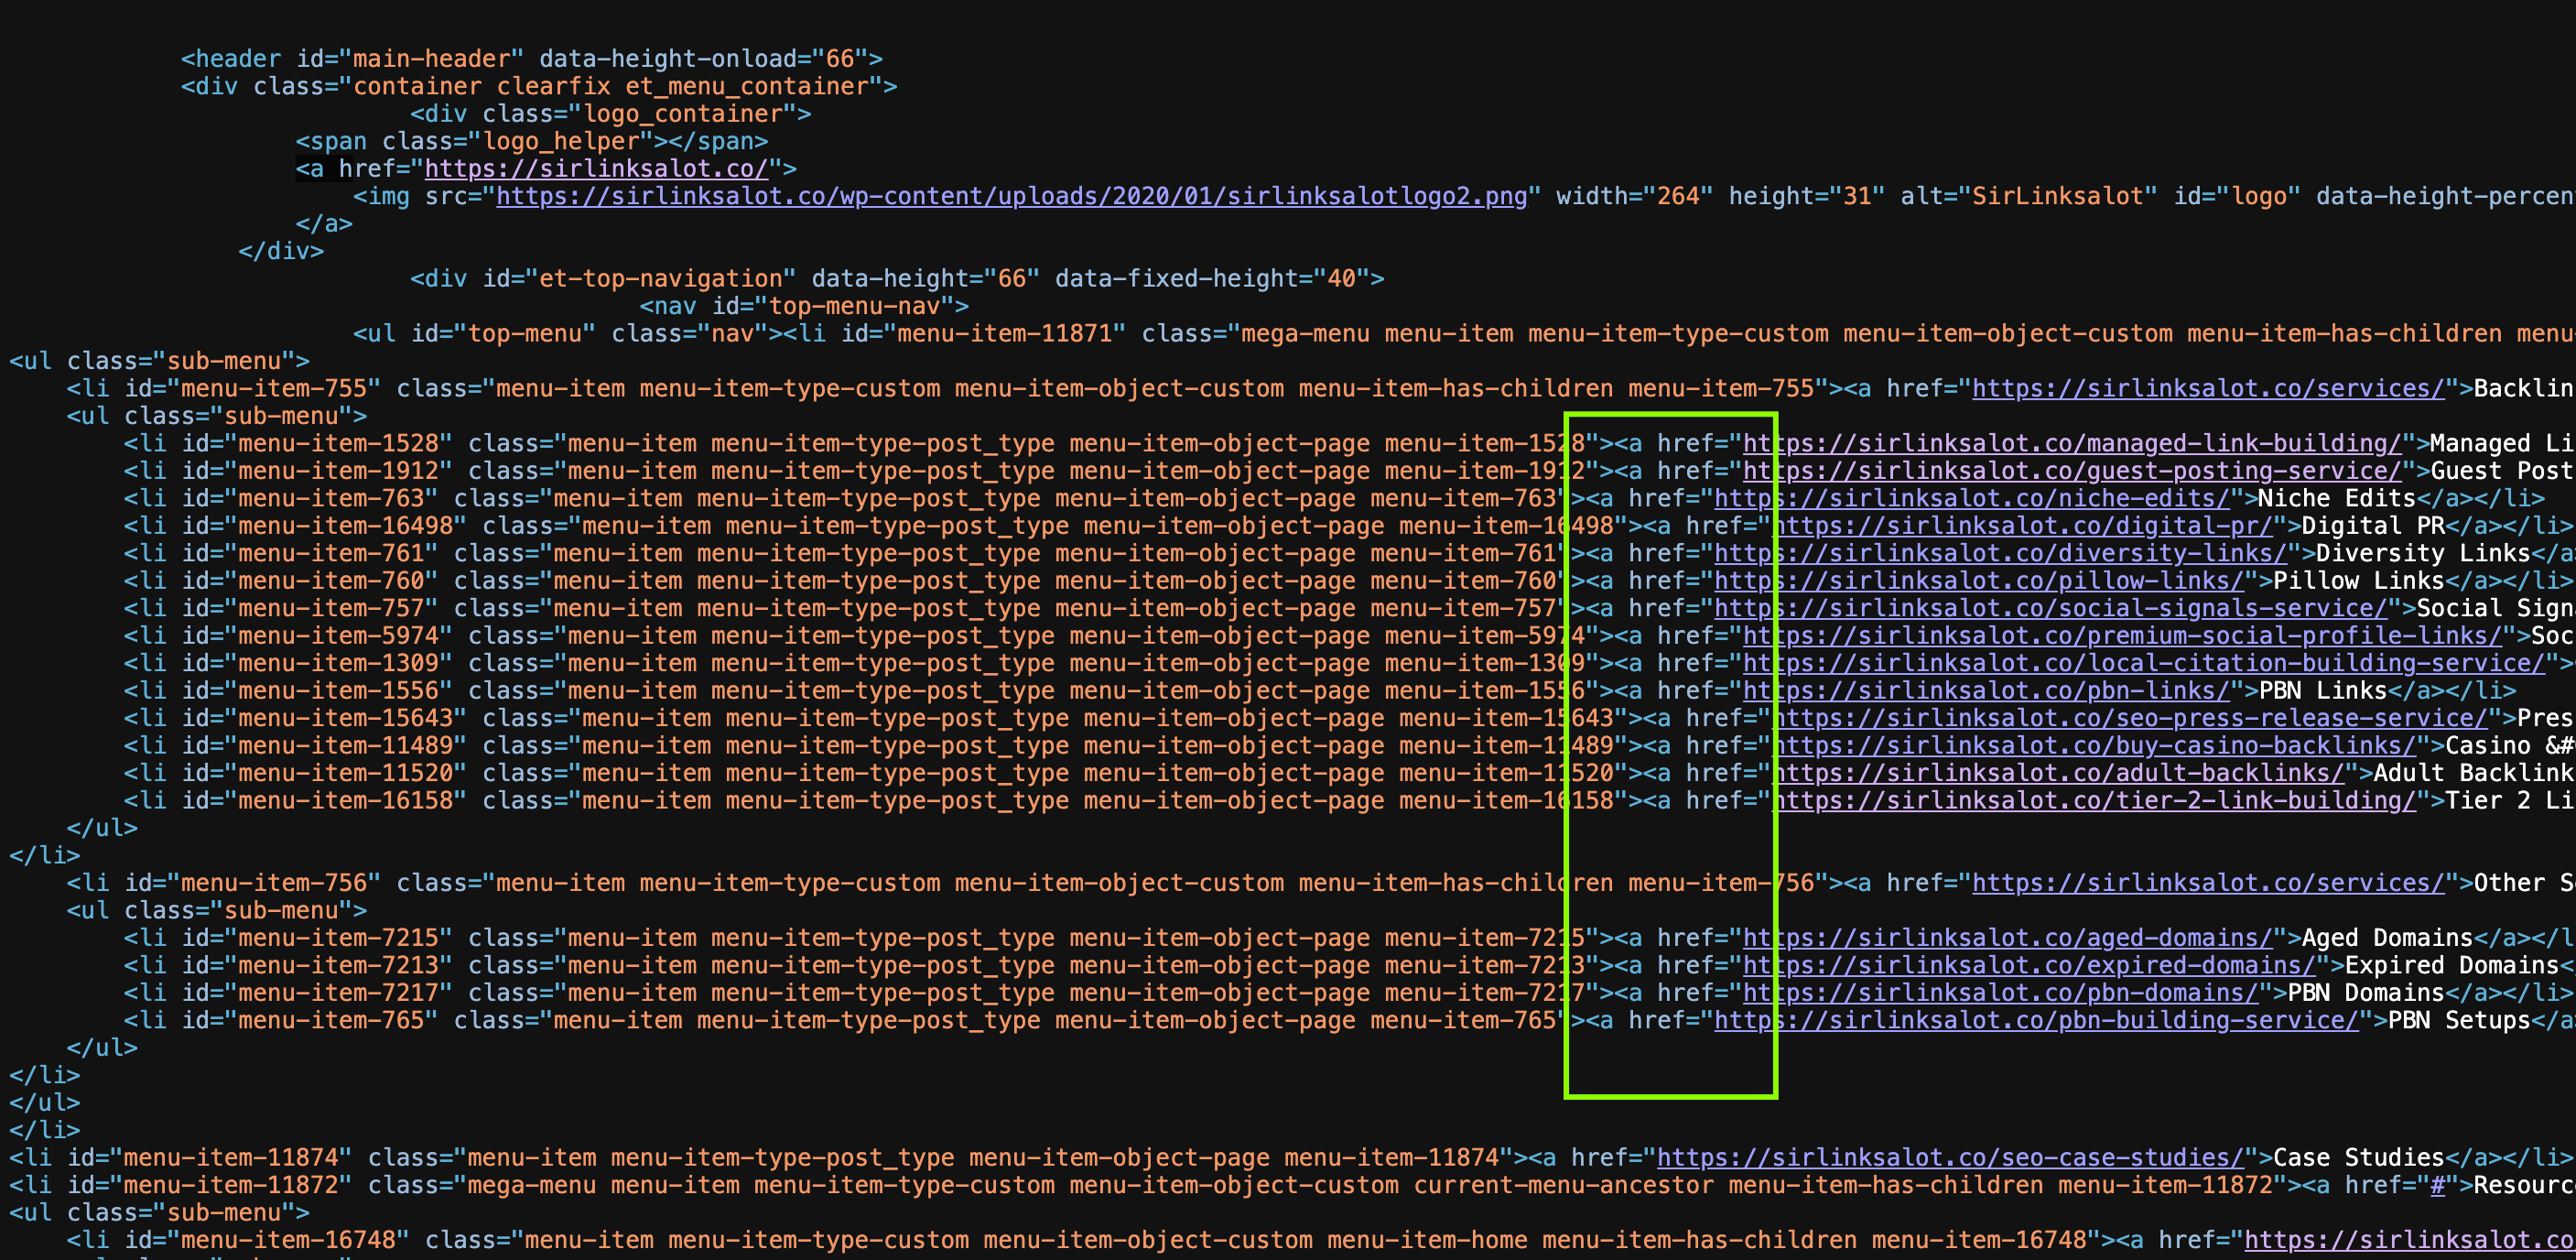The image size is (2576, 1260).
Task: Click the tier-2-link-building URL
Action: pyautogui.click(x=2095, y=800)
